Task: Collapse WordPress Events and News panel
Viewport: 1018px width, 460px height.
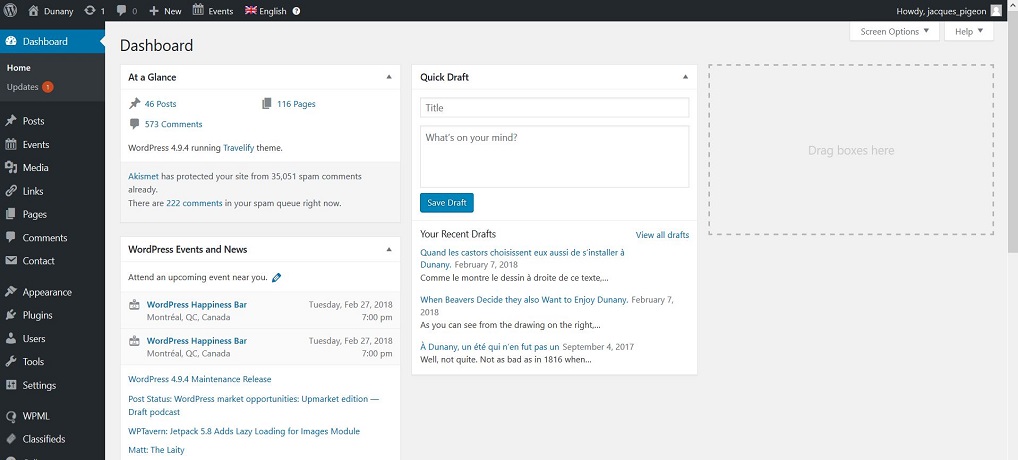Action: (389, 249)
